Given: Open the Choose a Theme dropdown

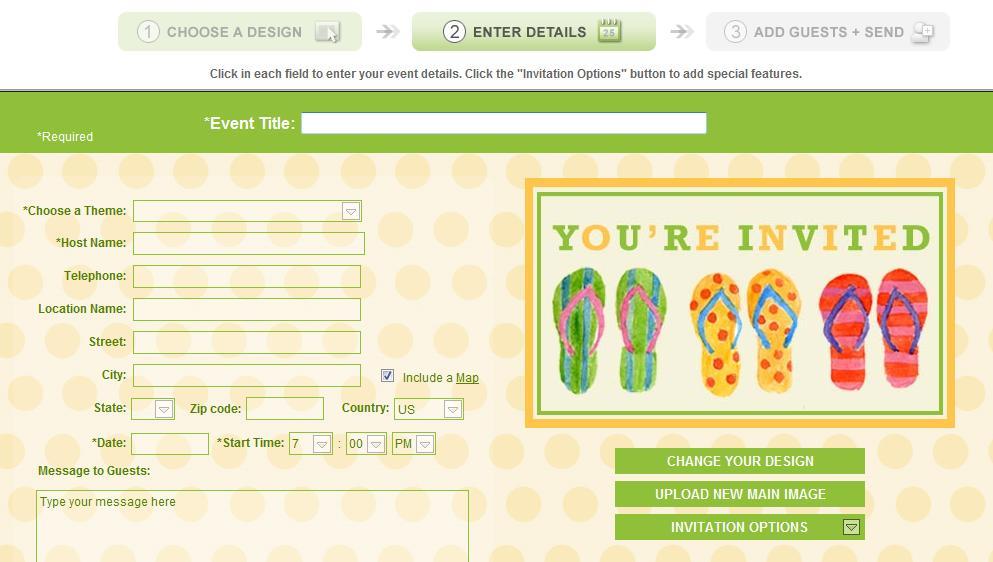Looking at the screenshot, I should (x=247, y=211).
